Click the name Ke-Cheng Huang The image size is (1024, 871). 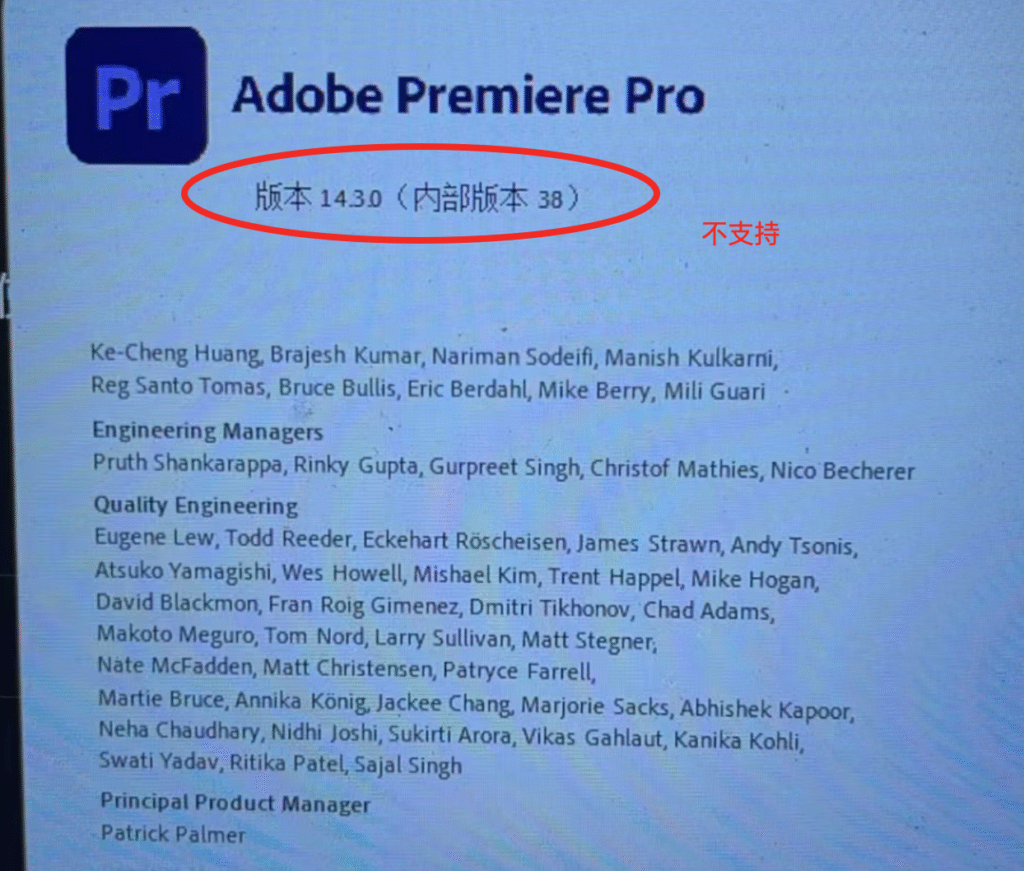(x=176, y=353)
